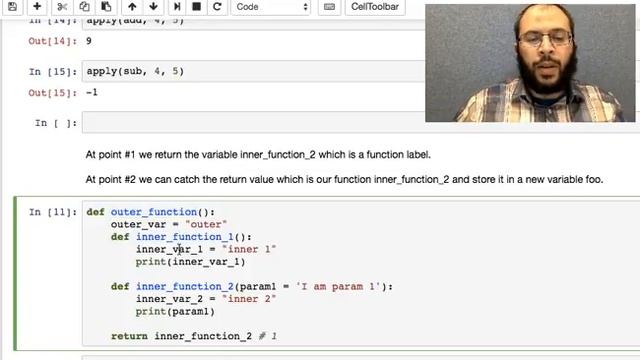This screenshot has width=640, height=360.
Task: Click the 'At point #1' markdown paragraph
Action: [x=258, y=155]
